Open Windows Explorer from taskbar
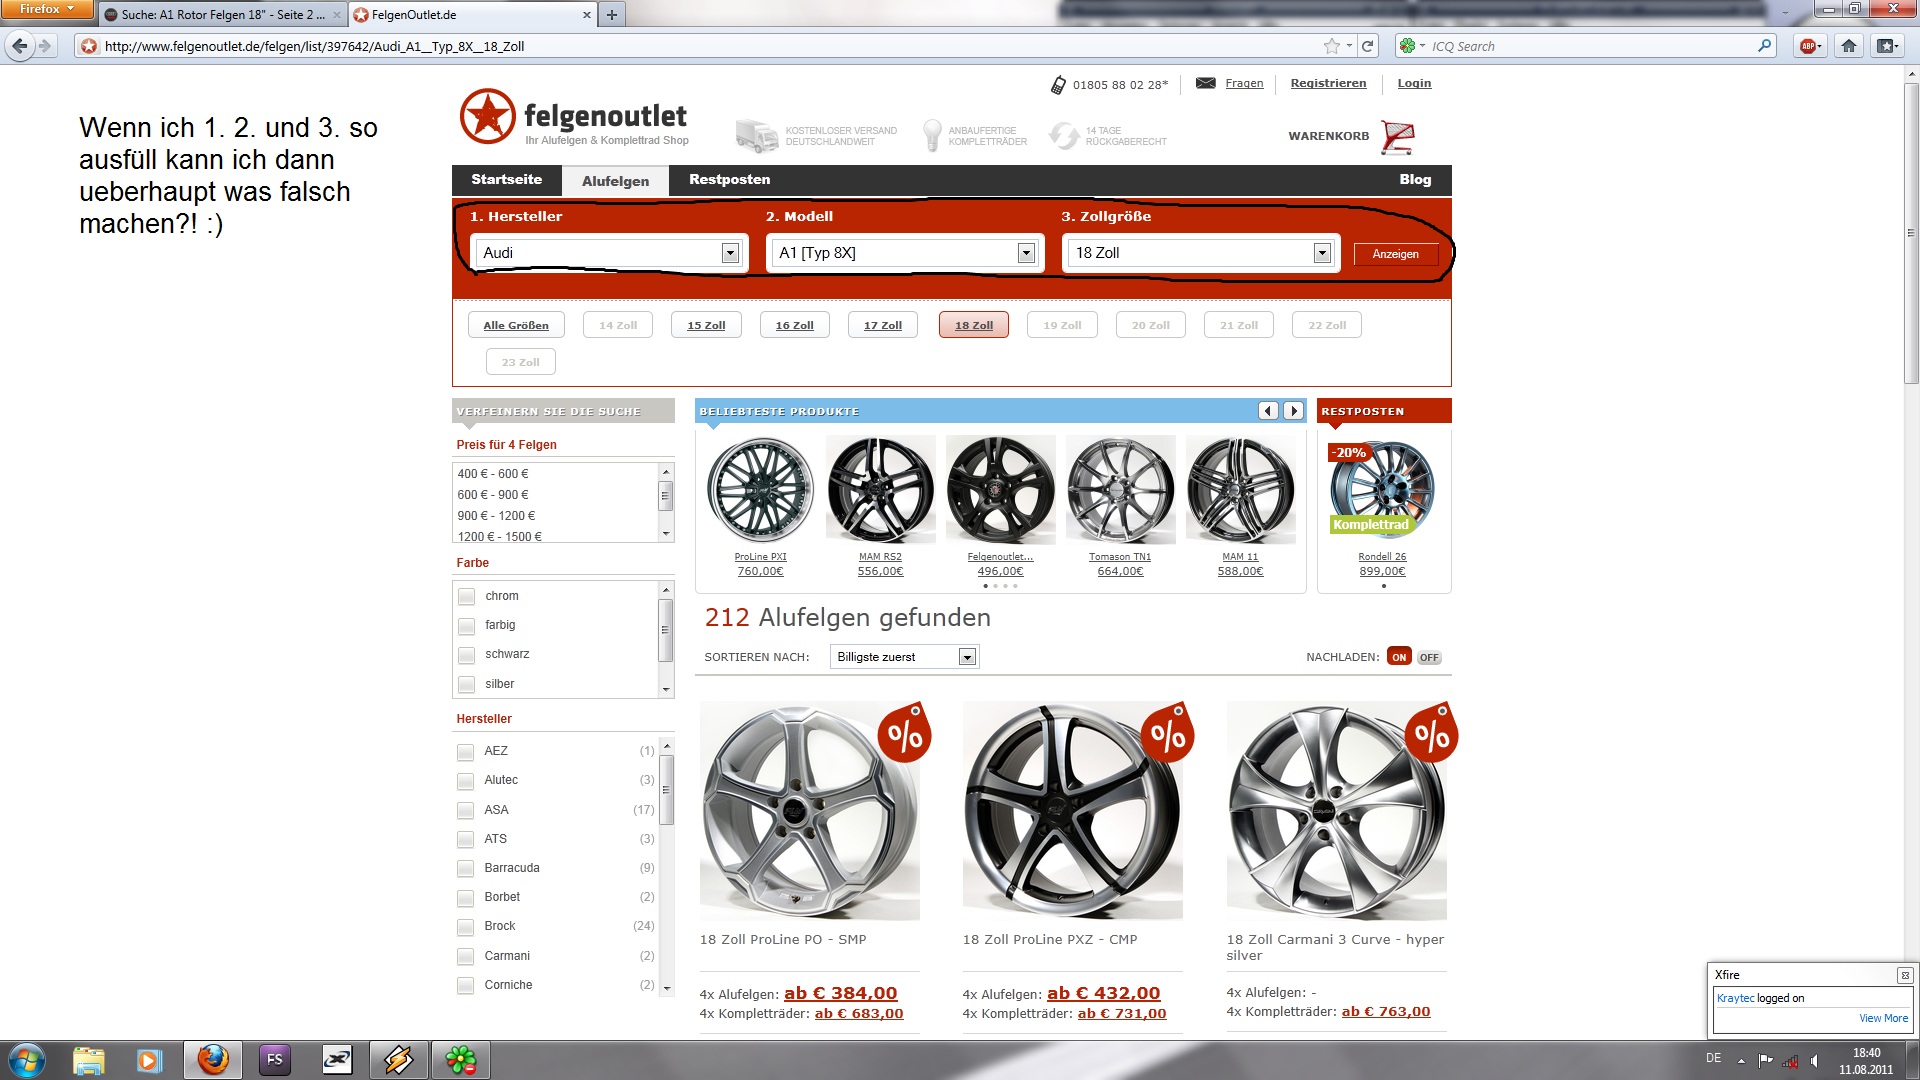Image resolution: width=1920 pixels, height=1080 pixels. 89,1060
